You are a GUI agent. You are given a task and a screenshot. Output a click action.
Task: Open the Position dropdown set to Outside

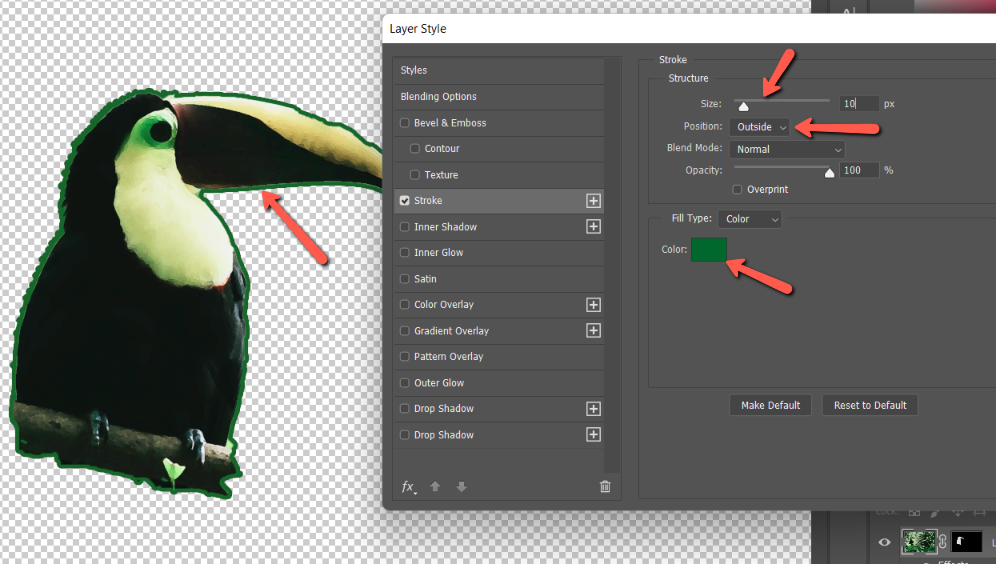tap(759, 127)
